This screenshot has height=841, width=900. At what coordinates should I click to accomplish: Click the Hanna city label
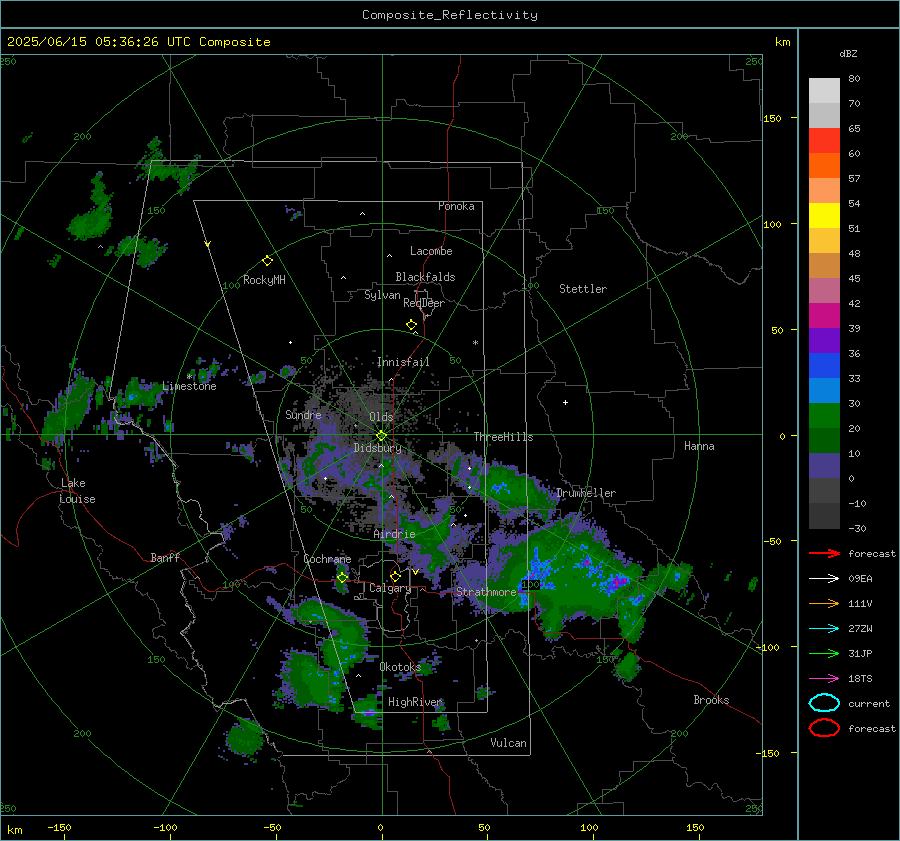click(699, 446)
